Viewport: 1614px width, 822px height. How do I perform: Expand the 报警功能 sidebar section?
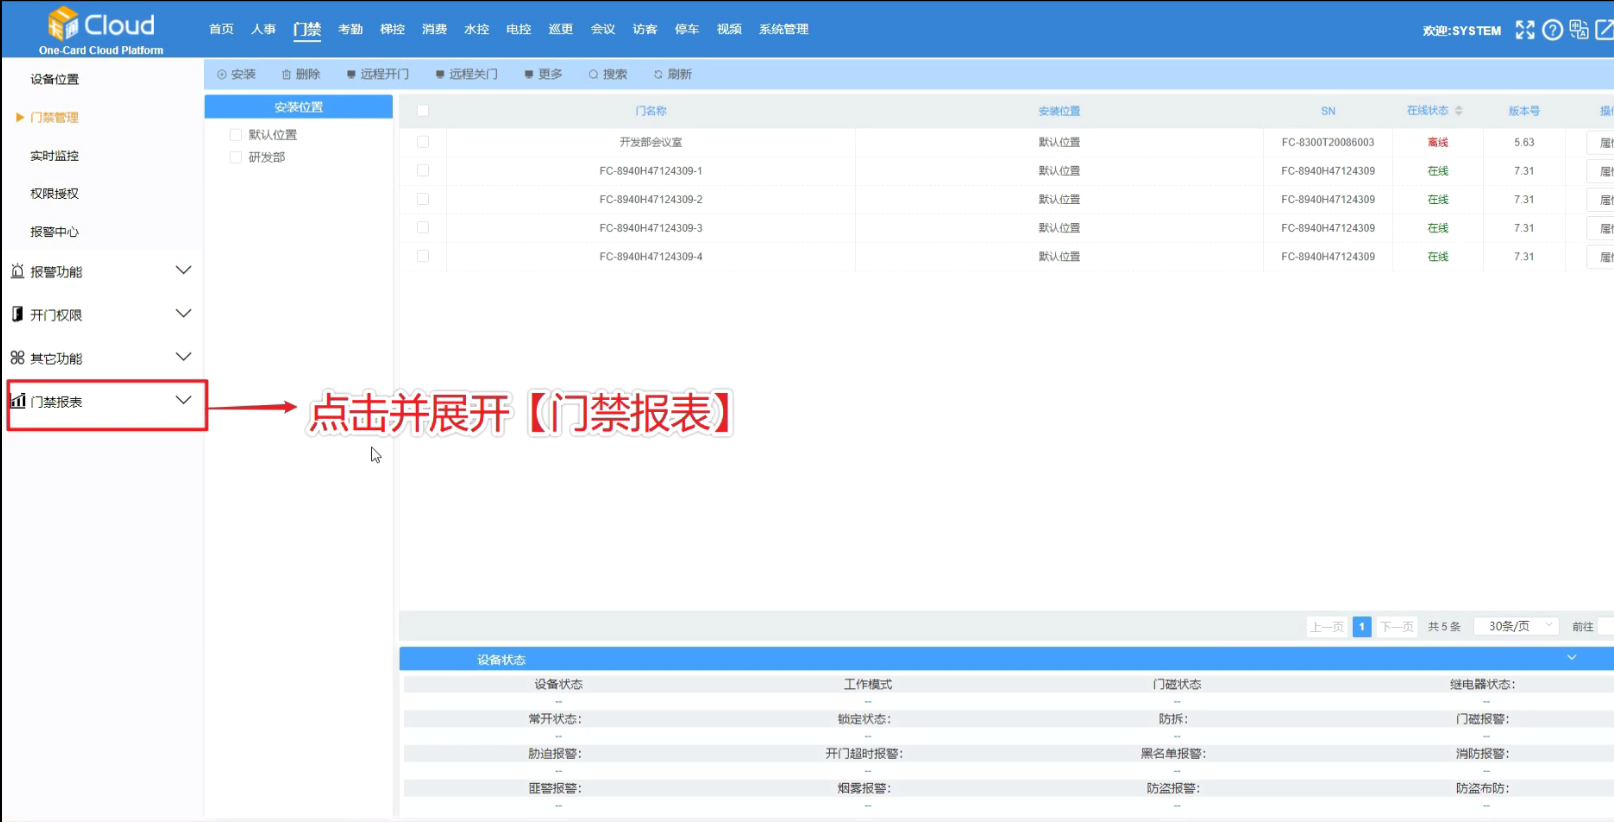coord(183,271)
